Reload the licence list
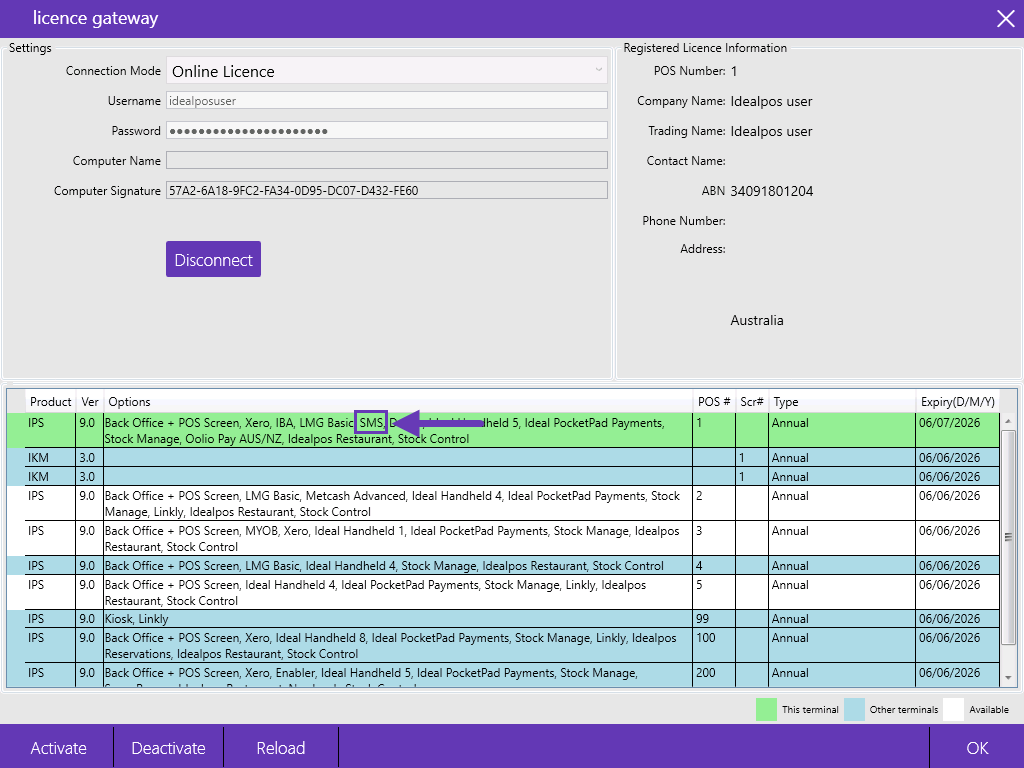The width and height of the screenshot is (1024, 768). [281, 748]
